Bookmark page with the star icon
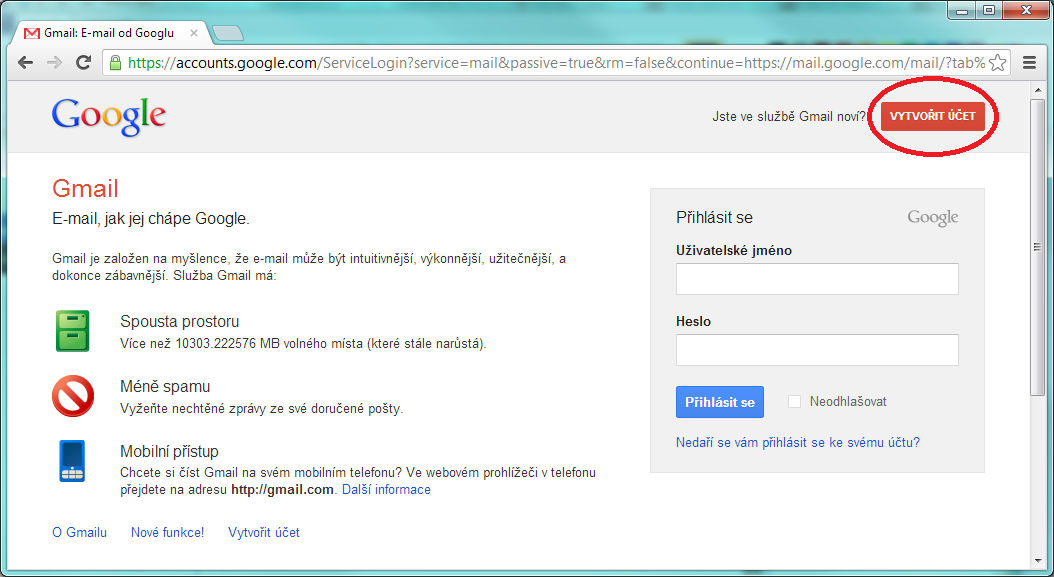 tap(998, 63)
